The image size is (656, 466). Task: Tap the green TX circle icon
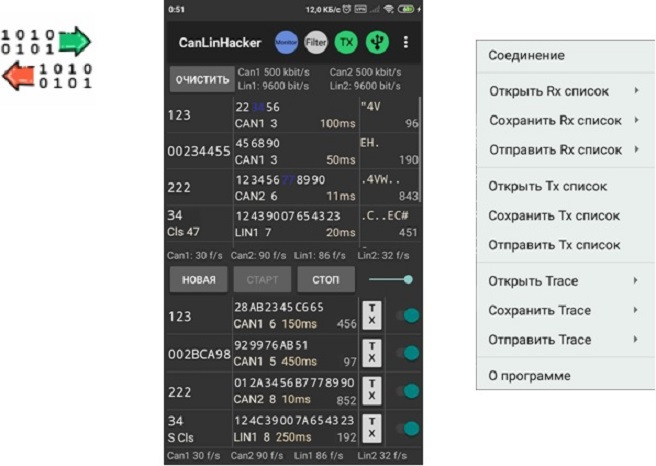pos(346,42)
